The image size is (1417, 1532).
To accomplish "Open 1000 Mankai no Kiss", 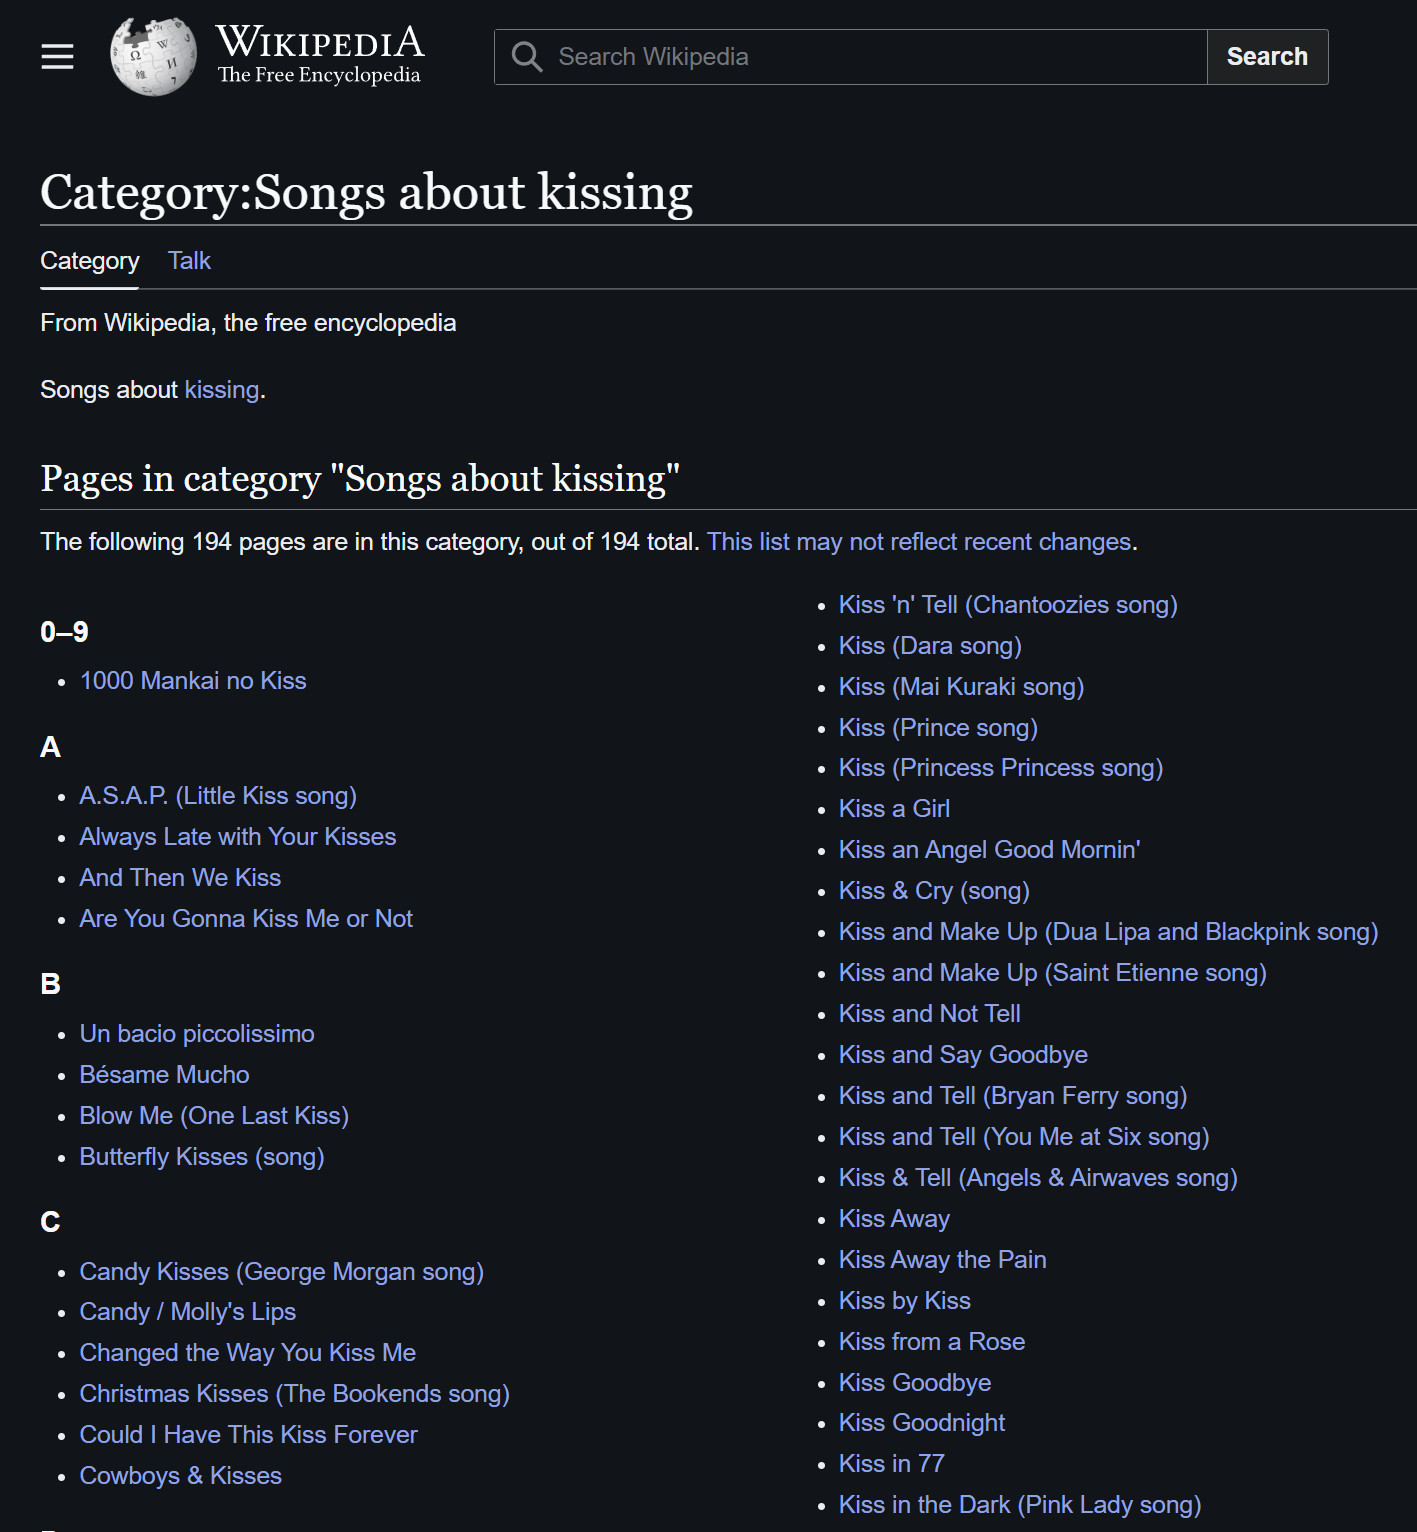I will pos(193,681).
